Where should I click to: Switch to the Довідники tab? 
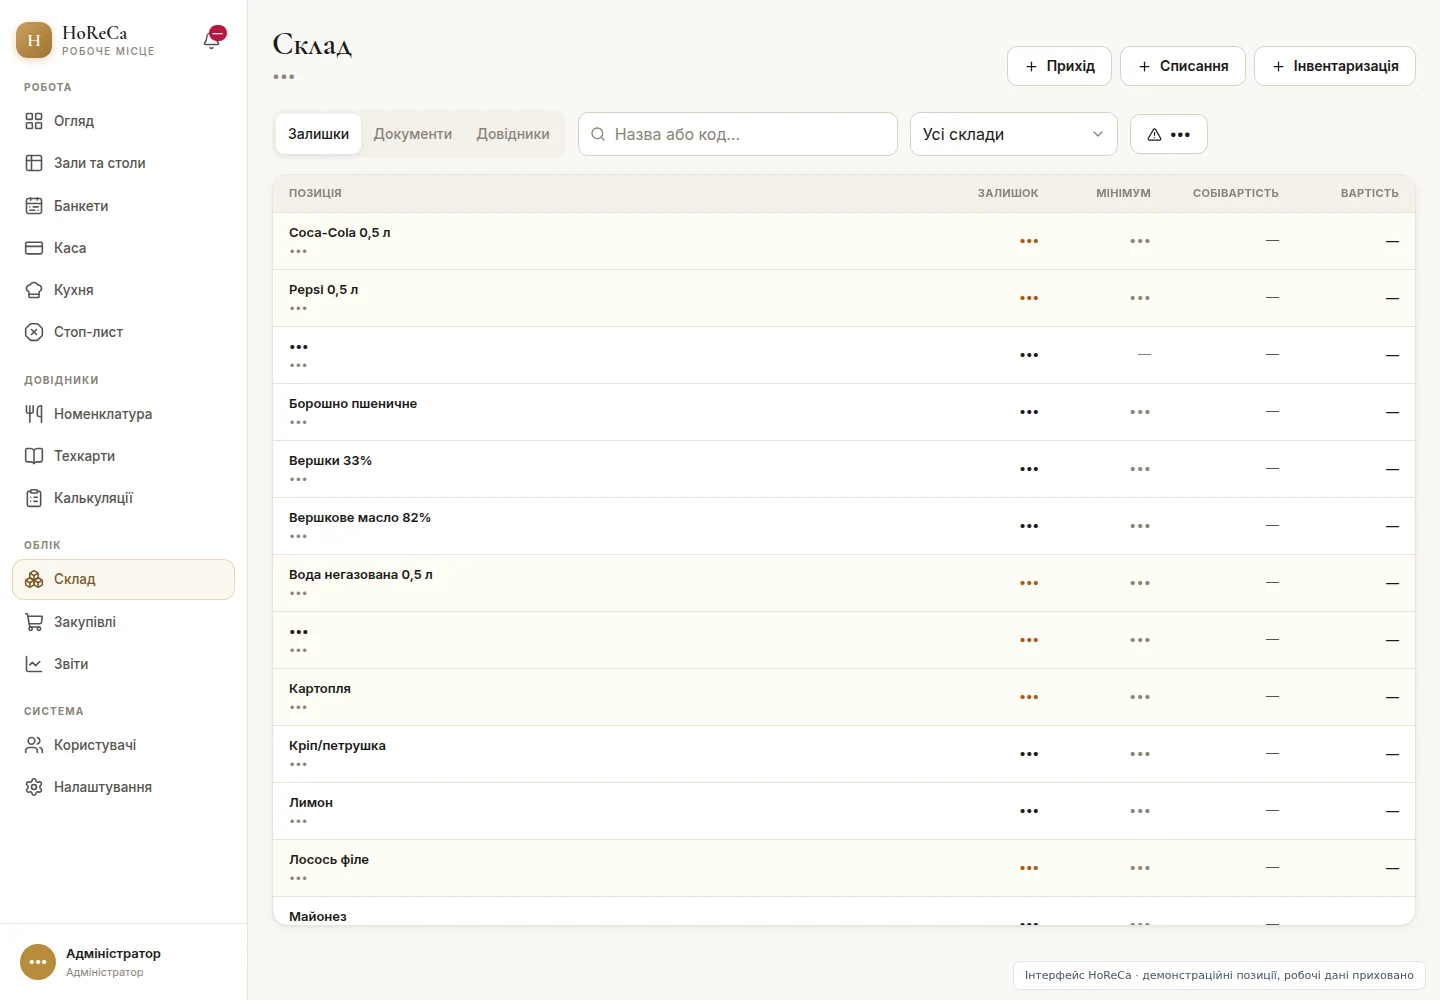tap(513, 134)
